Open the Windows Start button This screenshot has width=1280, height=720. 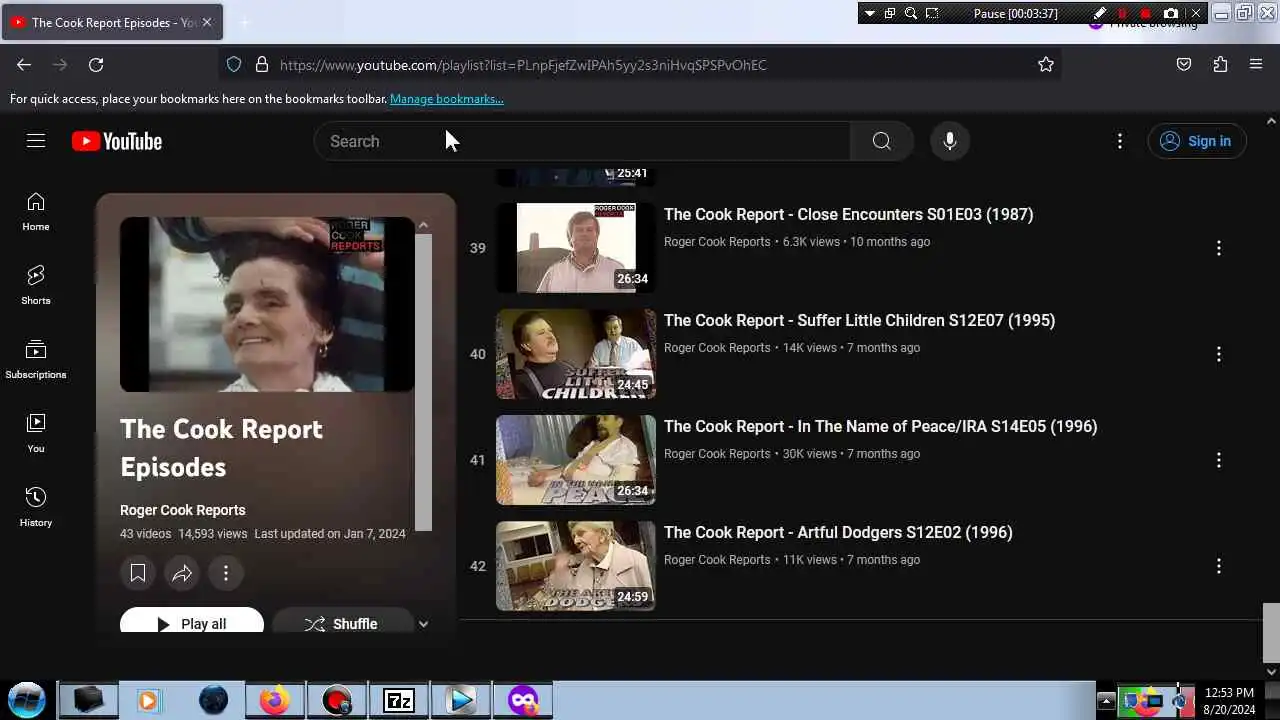pos(27,700)
